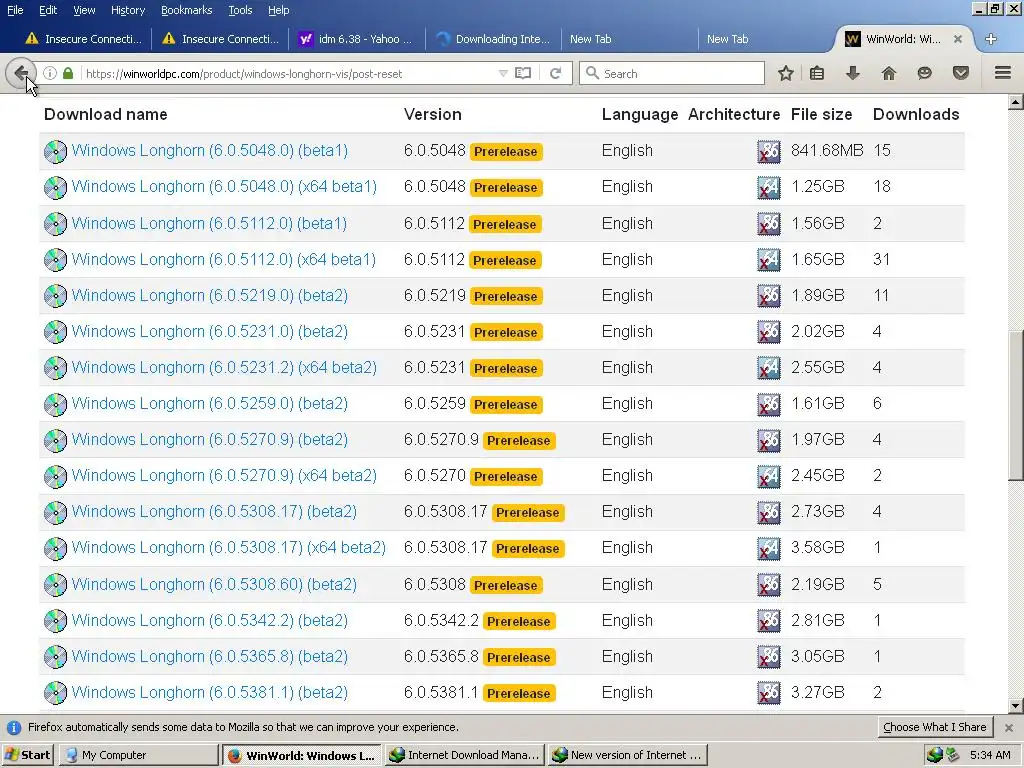
Task: Show bookmarks list icon
Action: point(817,73)
